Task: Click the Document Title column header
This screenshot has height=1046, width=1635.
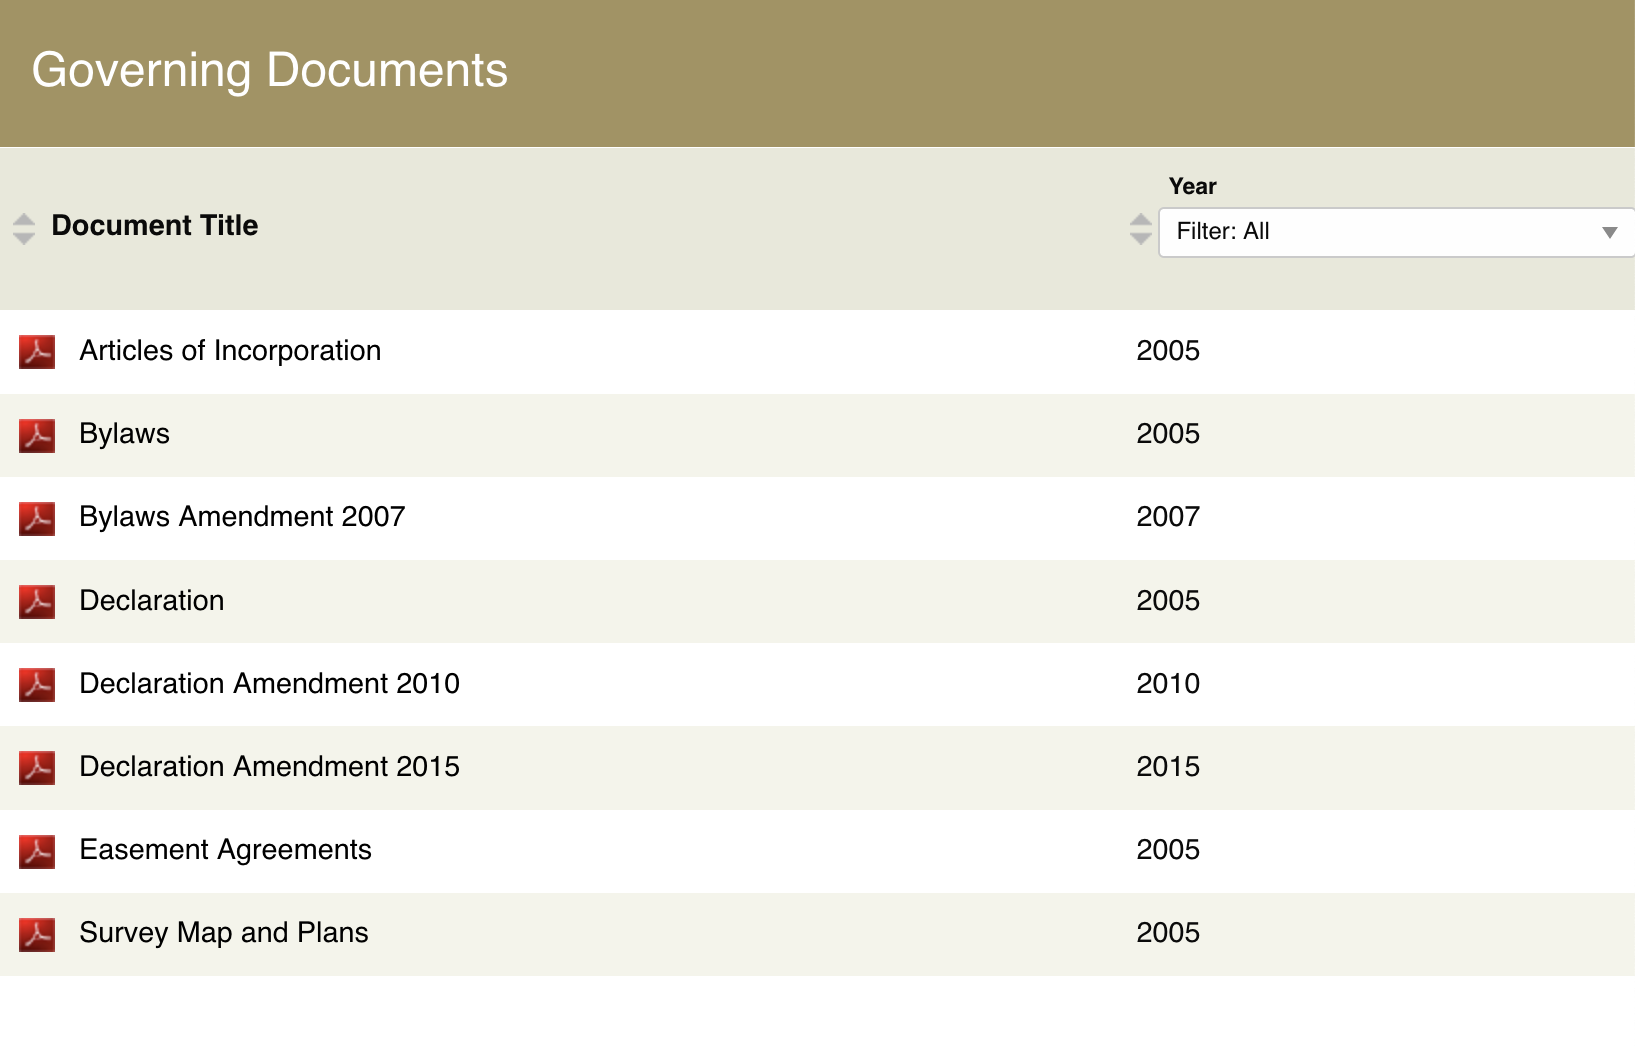Action: (x=155, y=226)
